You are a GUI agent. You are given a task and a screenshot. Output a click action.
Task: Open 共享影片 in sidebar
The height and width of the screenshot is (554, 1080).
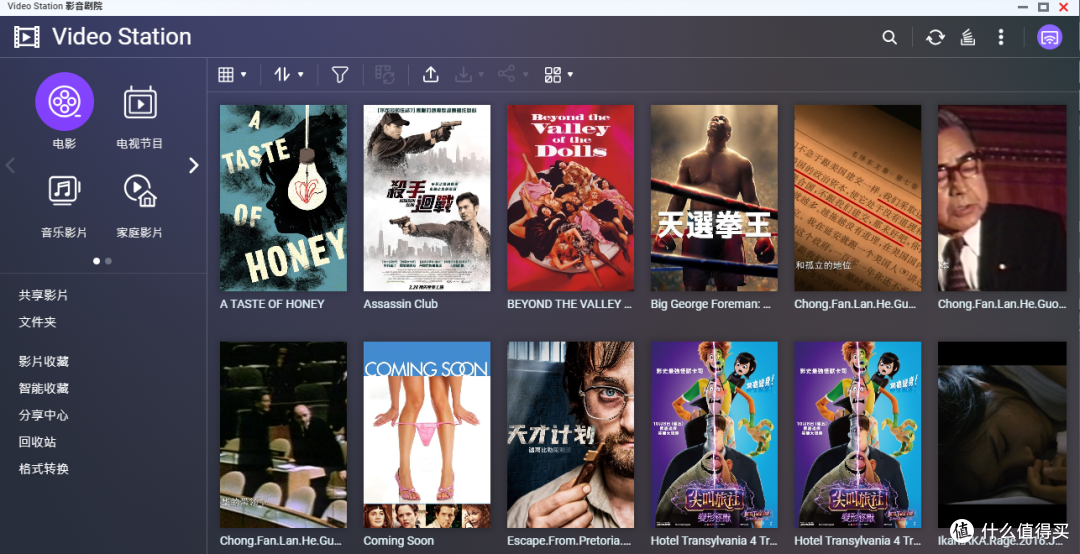pos(43,295)
